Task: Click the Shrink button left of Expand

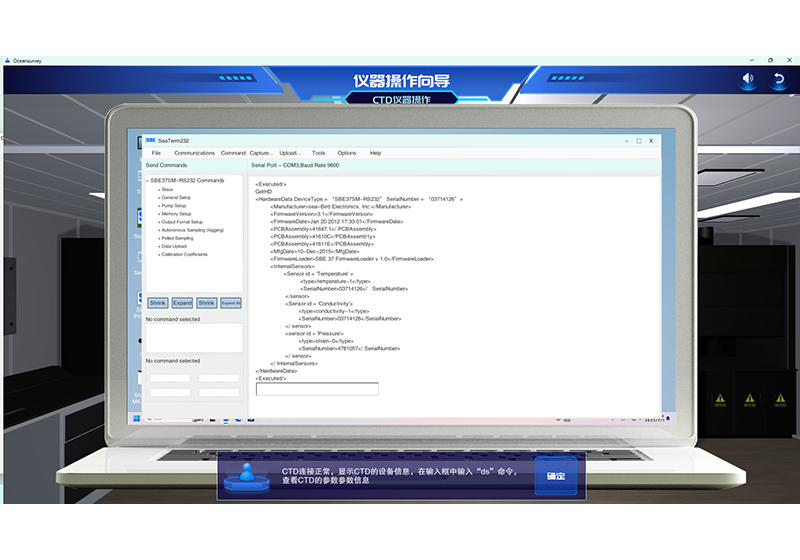Action: coord(158,303)
